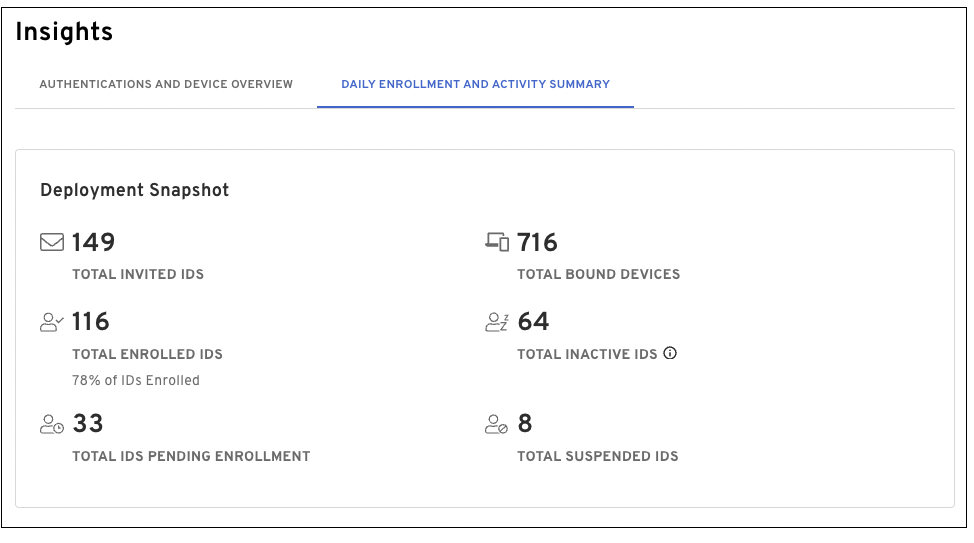The height and width of the screenshot is (543, 974).
Task: Switch to Authentications and Device Overview tab
Action: point(166,84)
